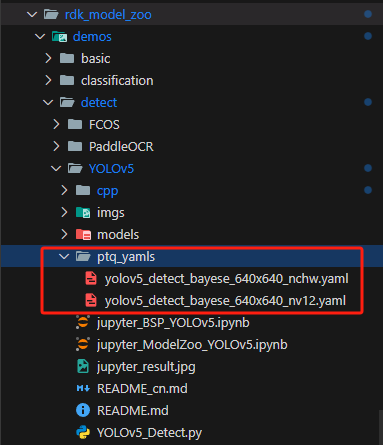Screen dimensions: 383x445
Task: Click the image icon for jupyter_result.jpg
Action: pos(83,366)
